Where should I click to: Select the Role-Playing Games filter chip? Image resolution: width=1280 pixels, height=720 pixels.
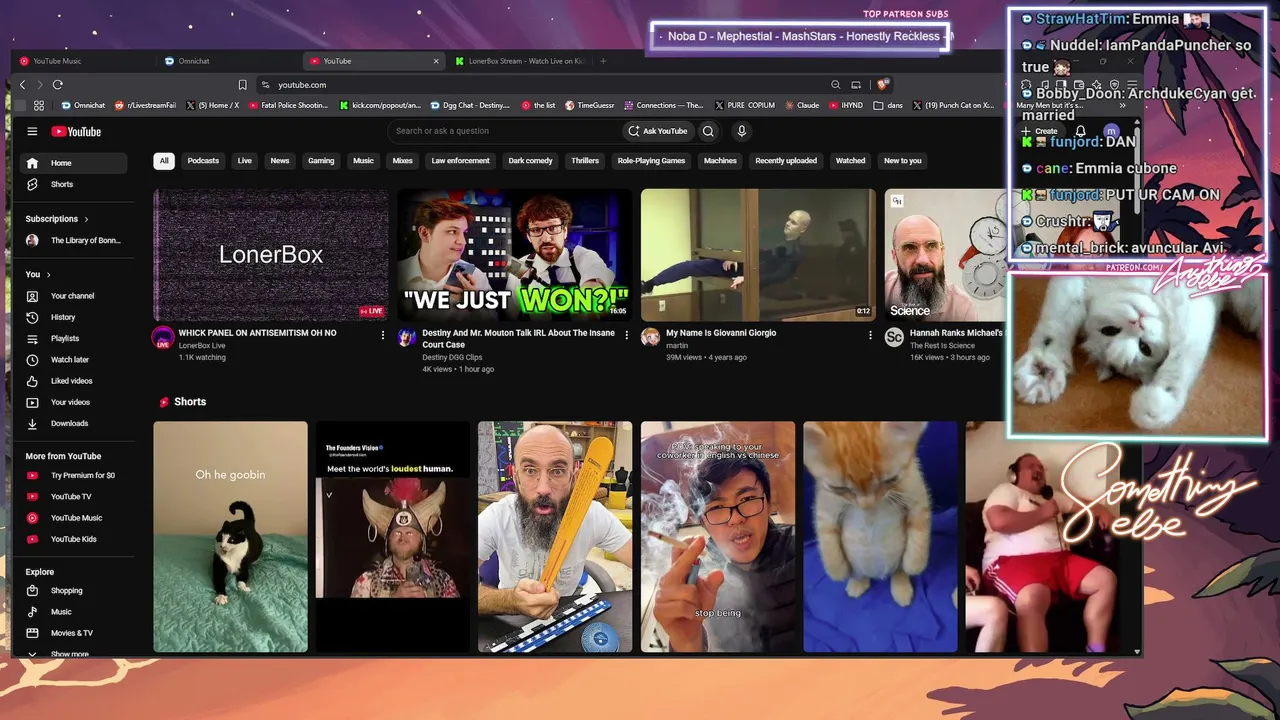(x=651, y=161)
